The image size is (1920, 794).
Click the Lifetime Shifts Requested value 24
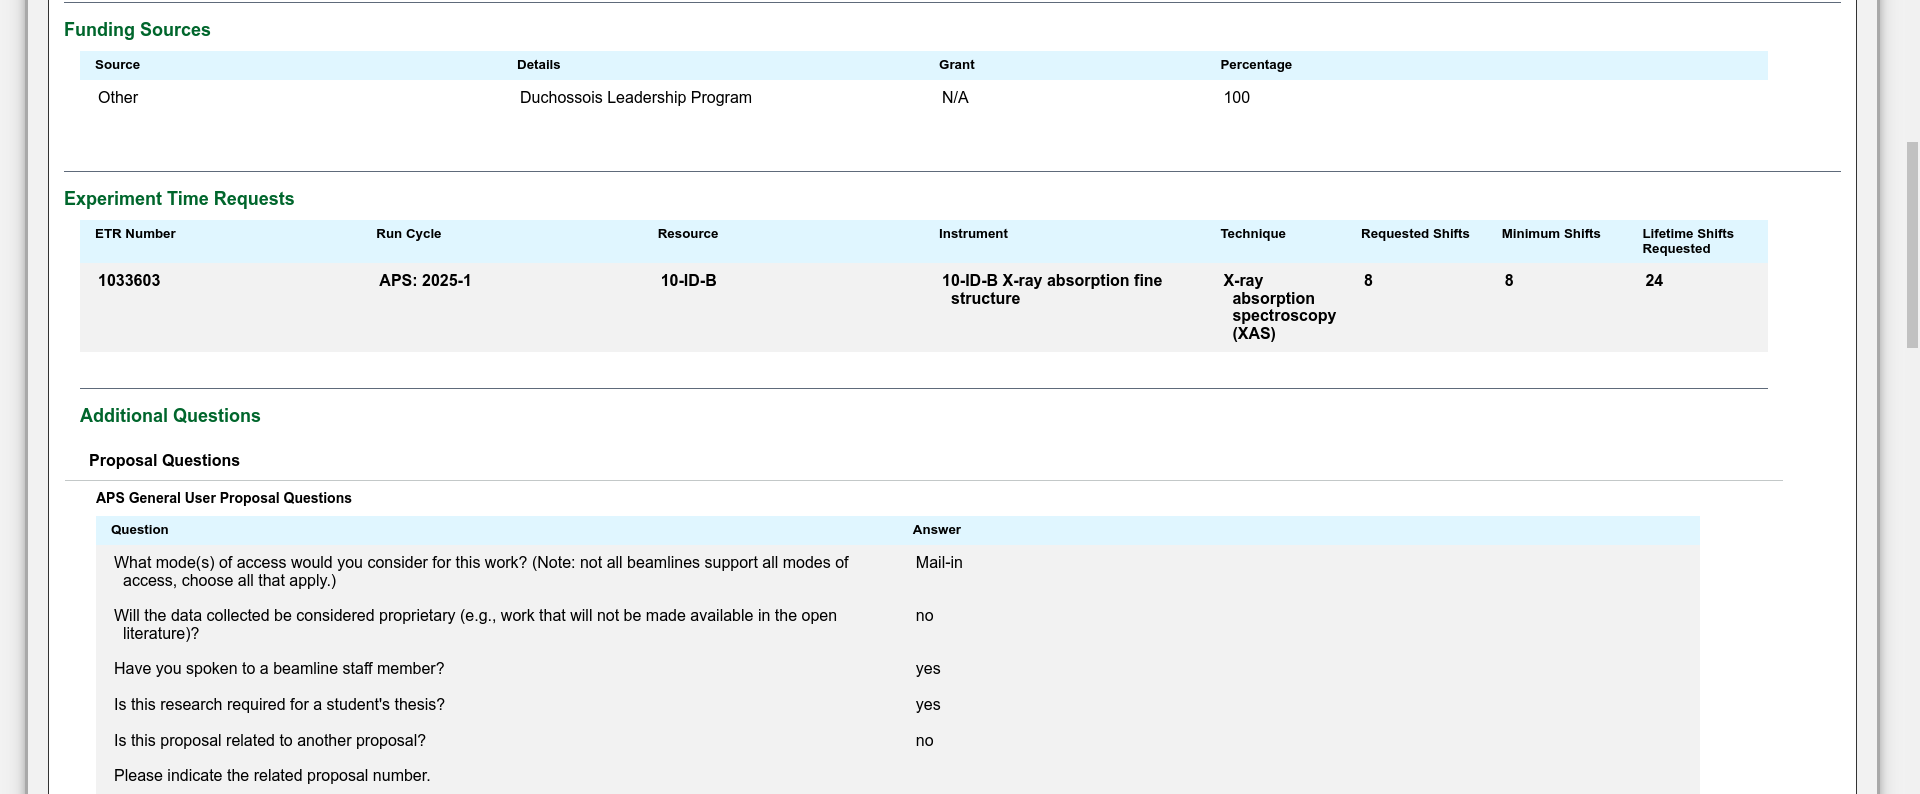pyautogui.click(x=1653, y=281)
